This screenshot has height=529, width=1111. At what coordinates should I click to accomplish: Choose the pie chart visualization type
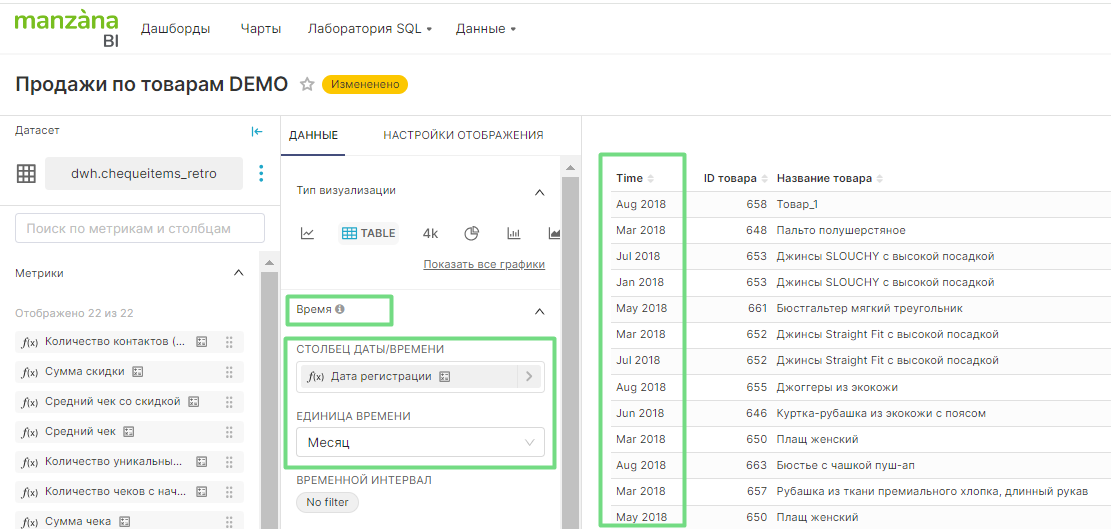pos(472,233)
